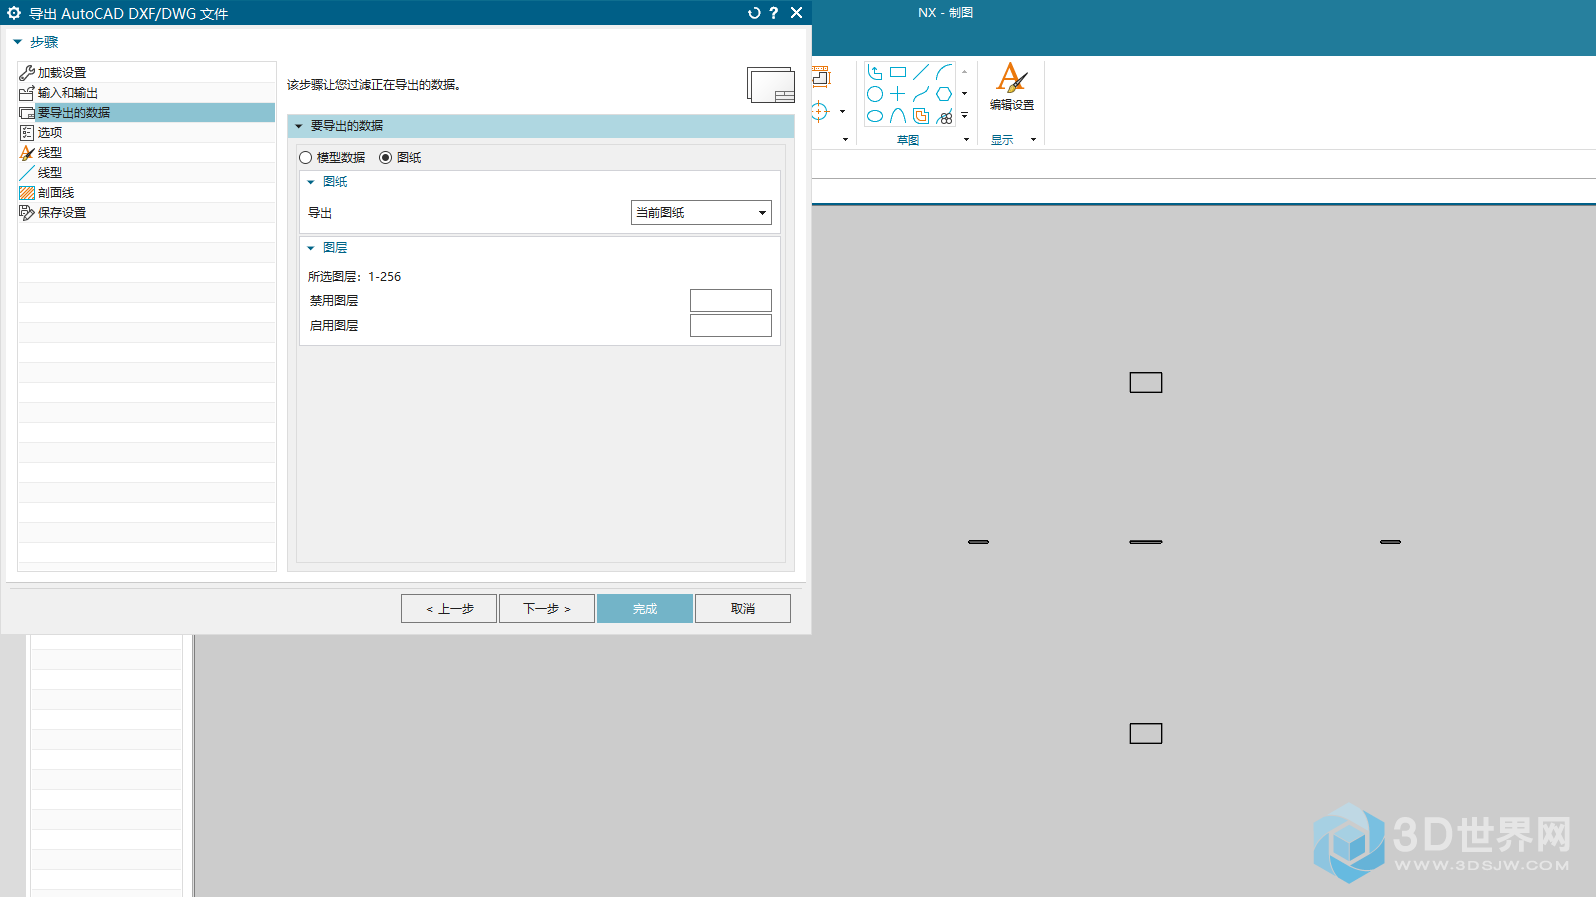
Task: Open 线型 step with pen icon
Action: pyautogui.click(x=146, y=152)
